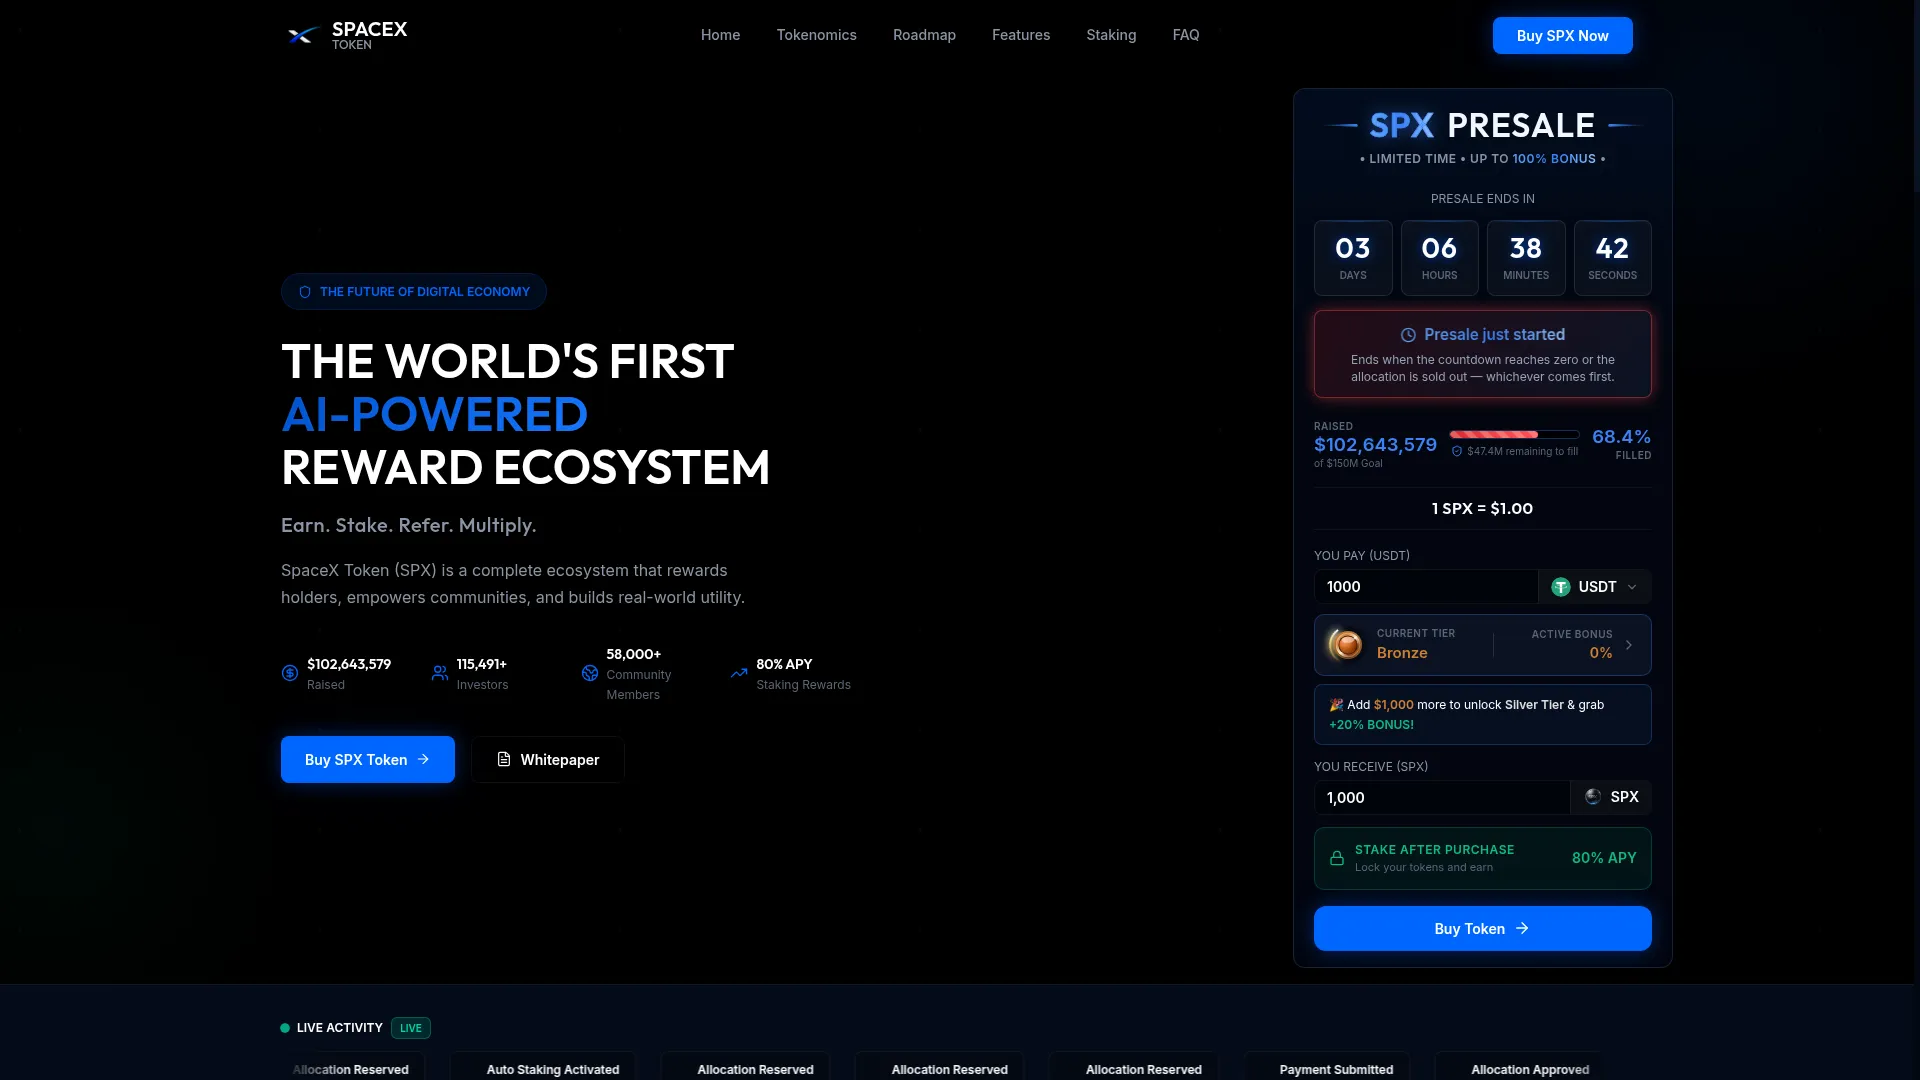
Task: Click the '68.4%' filled value
Action: (1621, 437)
